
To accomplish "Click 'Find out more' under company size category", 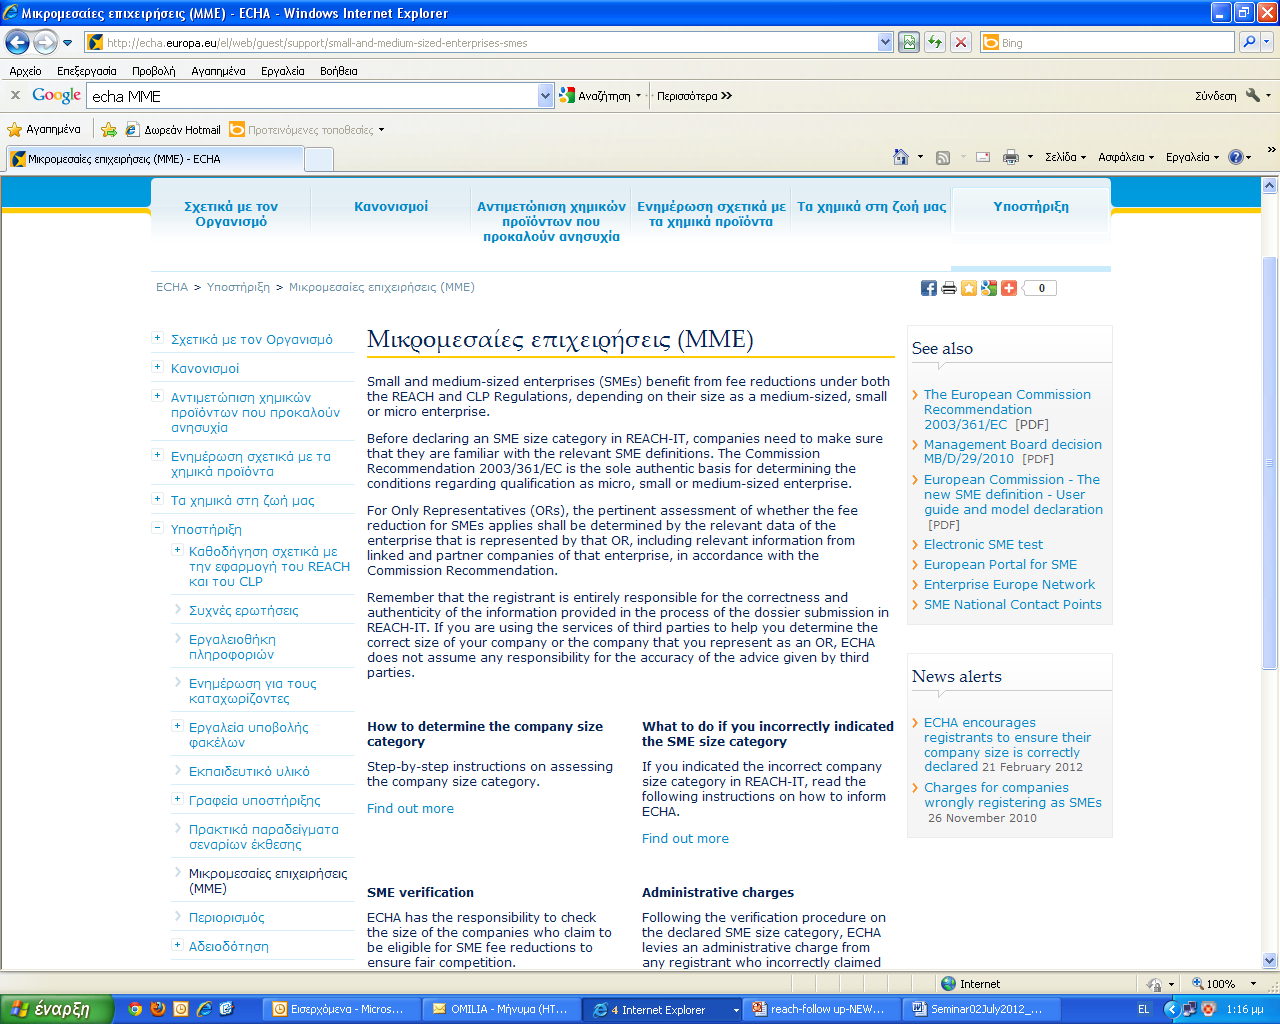I will coord(410,809).
